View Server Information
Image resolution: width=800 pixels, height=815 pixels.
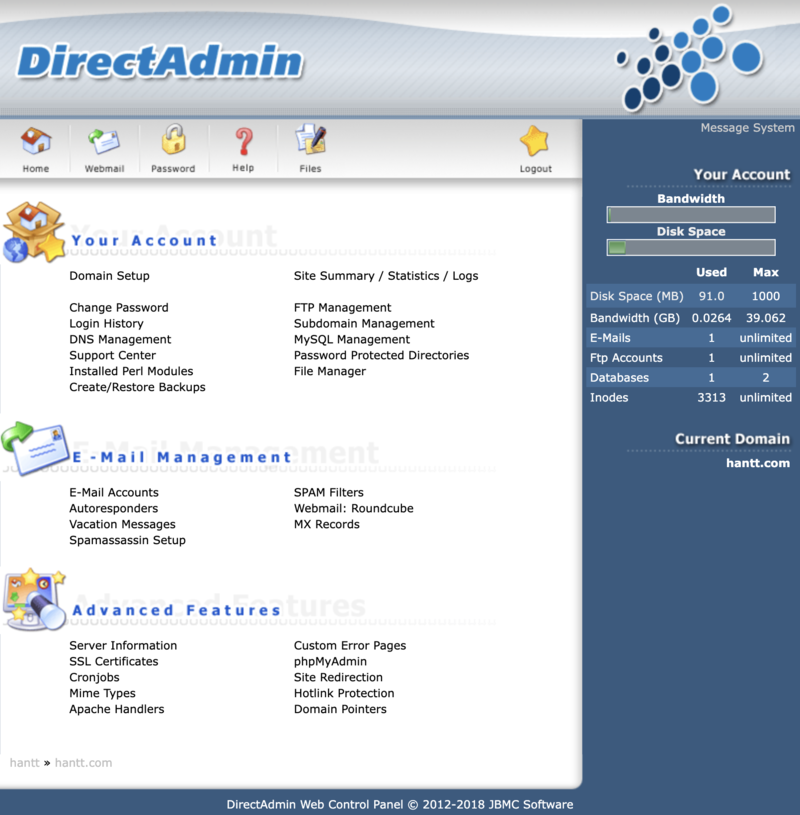click(123, 646)
